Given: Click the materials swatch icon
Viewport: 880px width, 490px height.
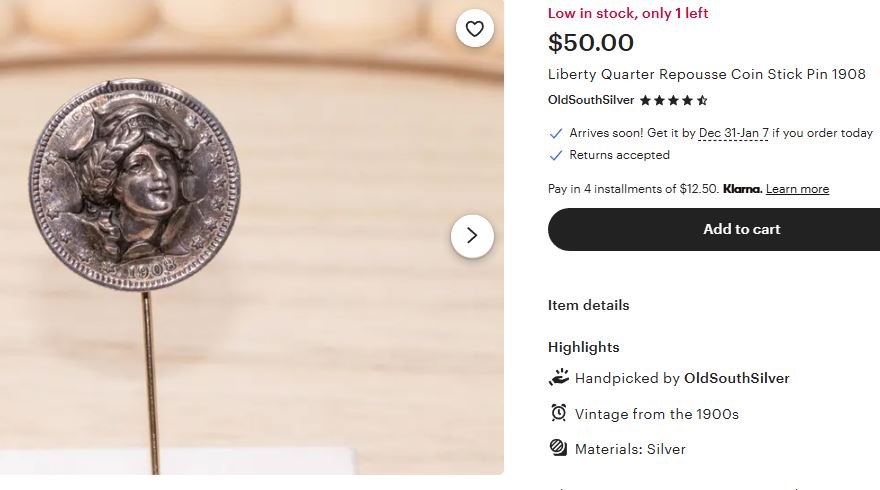Looking at the screenshot, I should tap(558, 448).
